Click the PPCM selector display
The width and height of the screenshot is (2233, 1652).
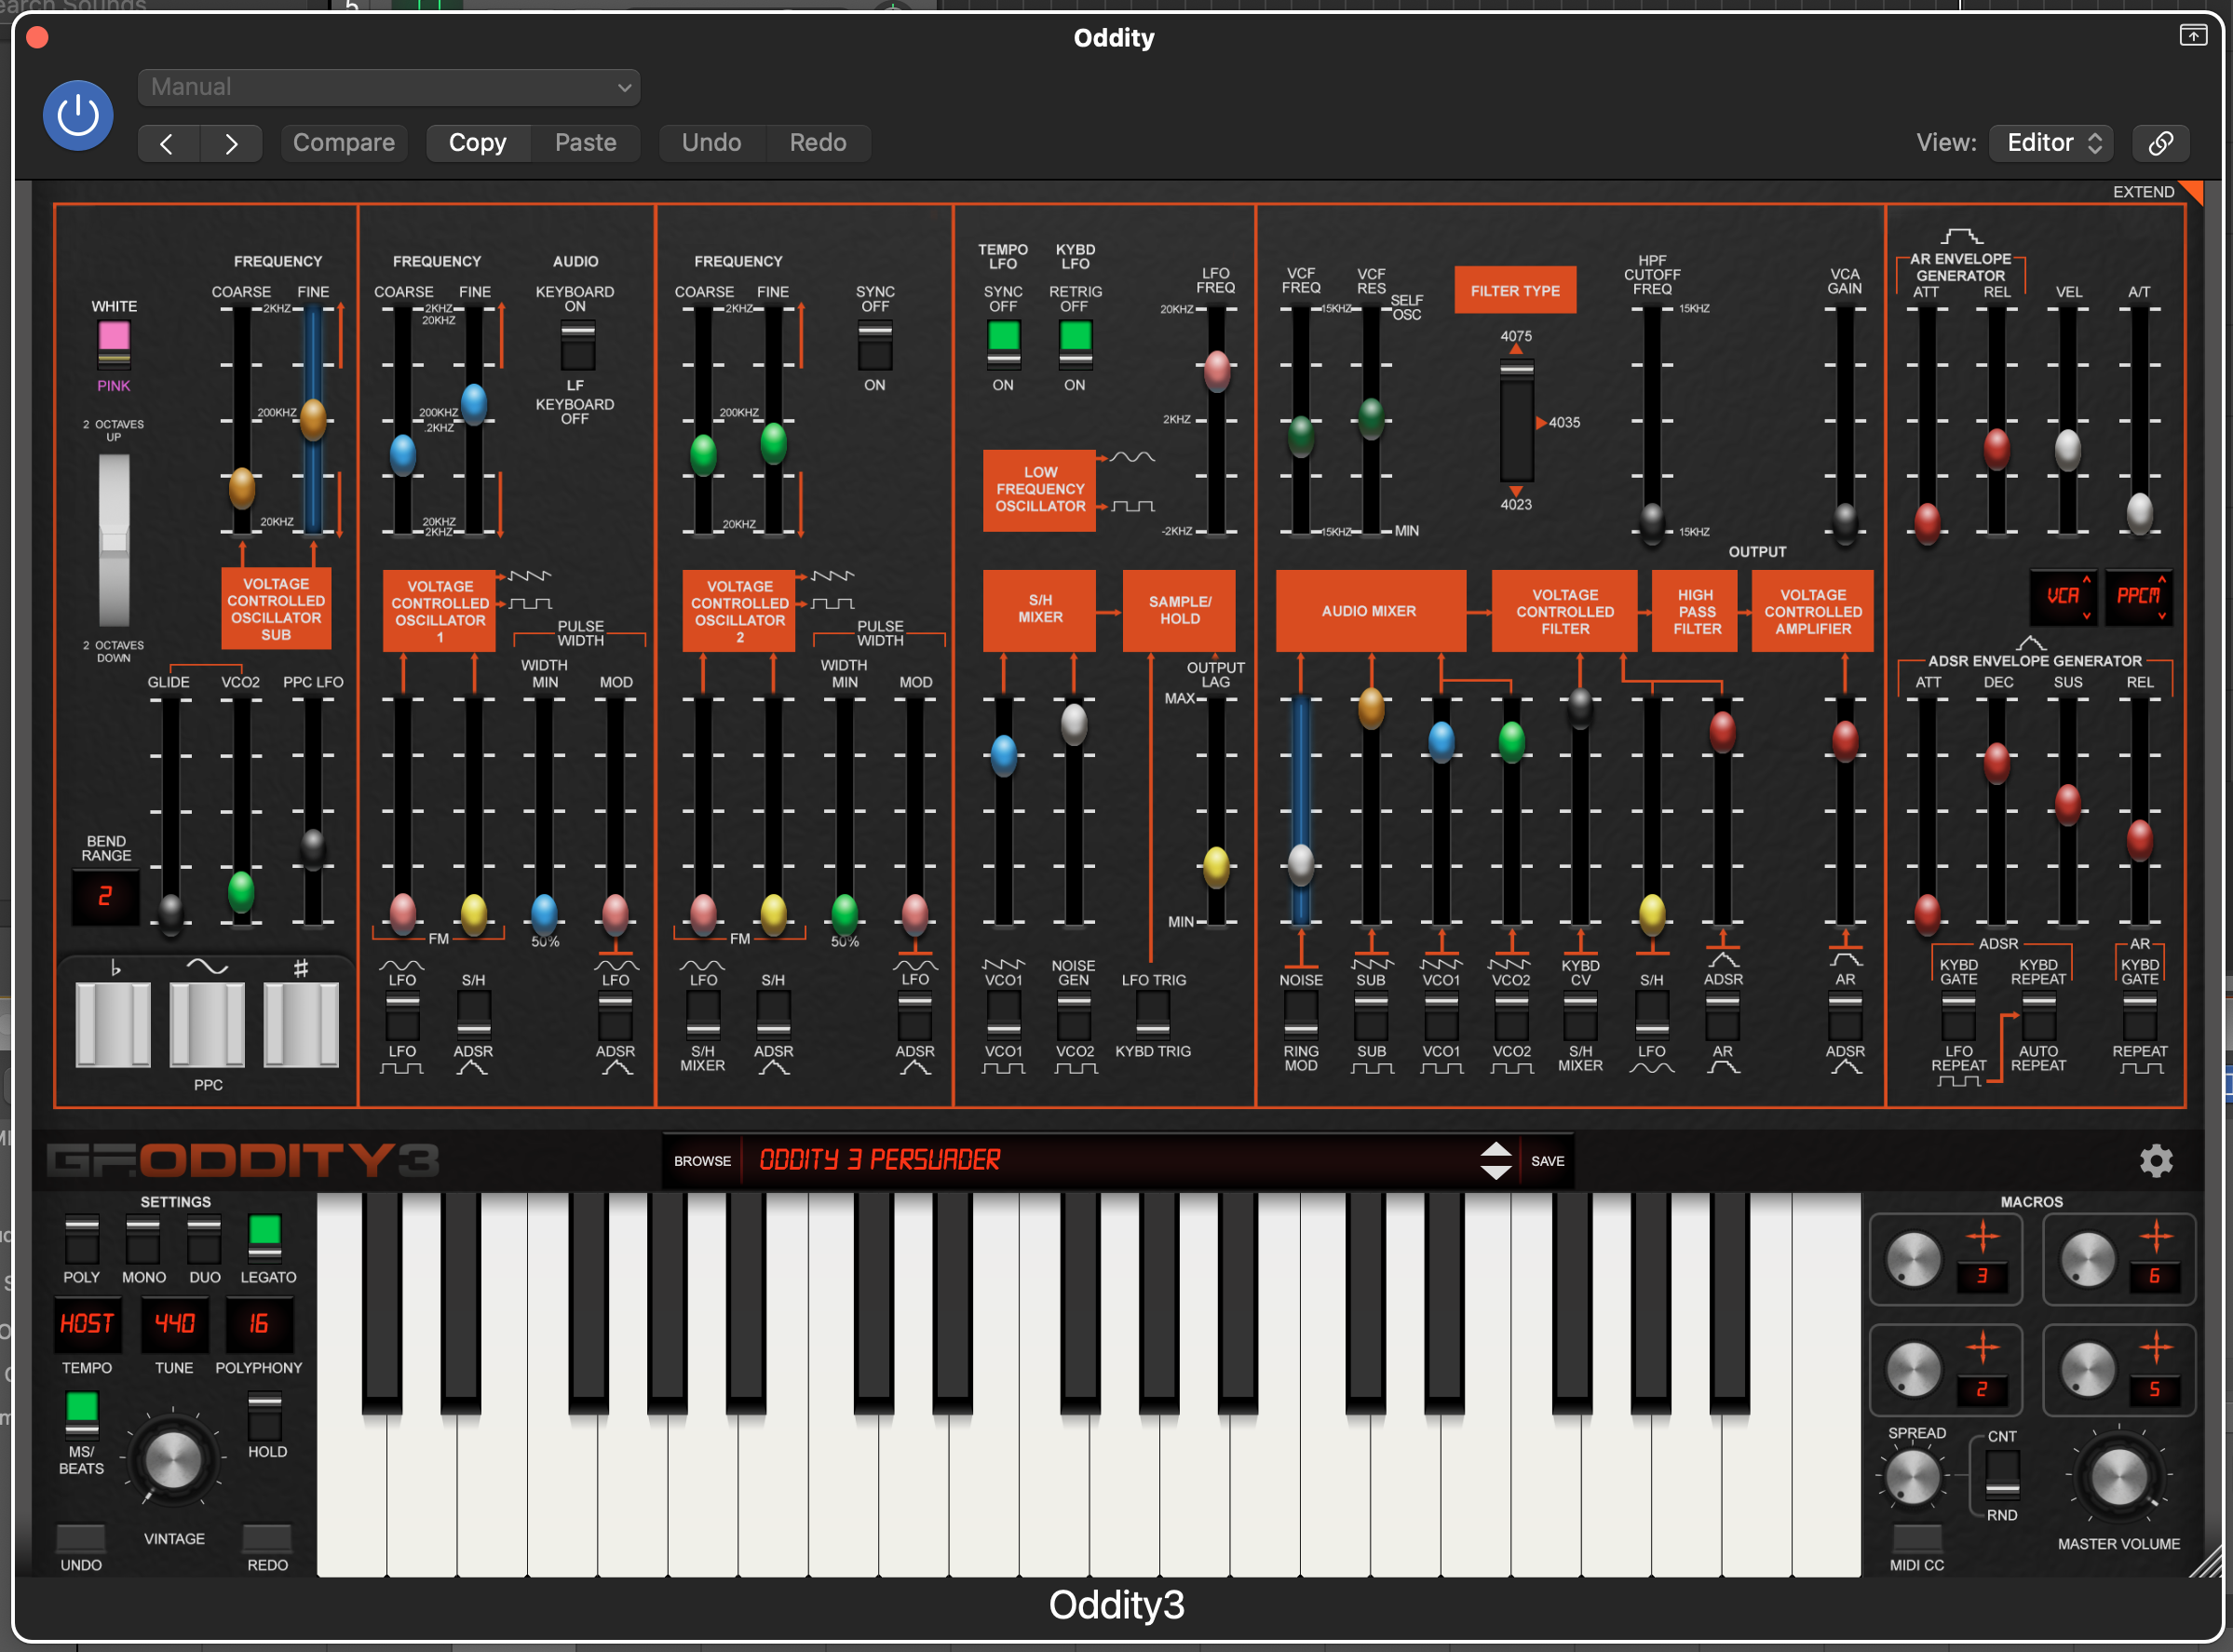point(2138,597)
